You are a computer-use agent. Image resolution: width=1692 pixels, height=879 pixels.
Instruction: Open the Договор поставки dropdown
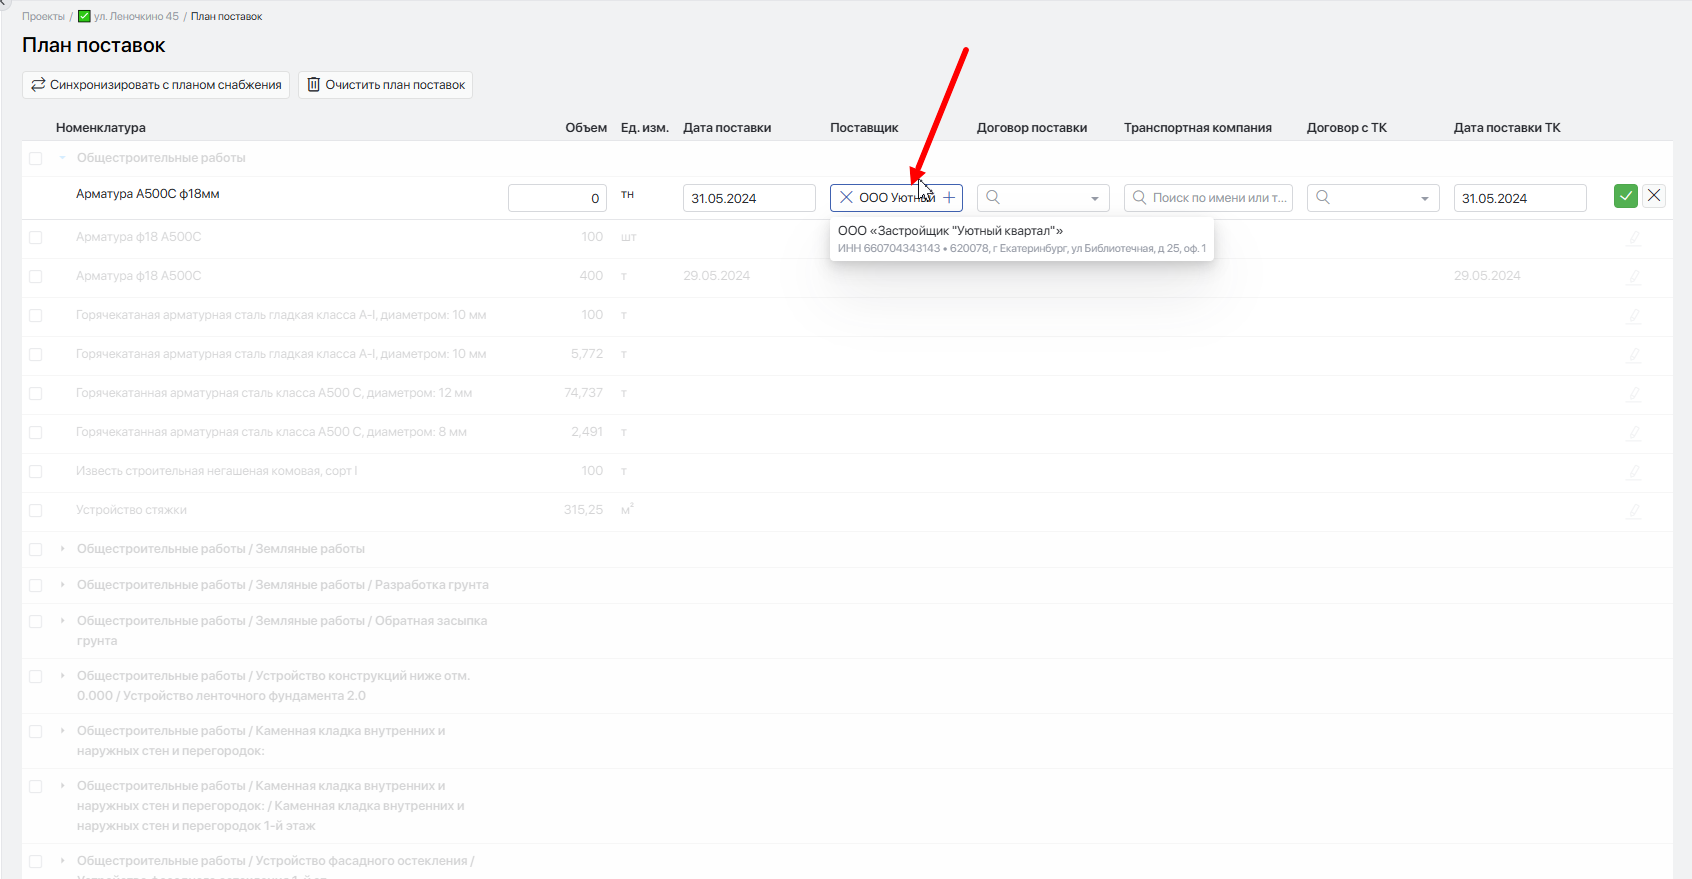(1043, 198)
